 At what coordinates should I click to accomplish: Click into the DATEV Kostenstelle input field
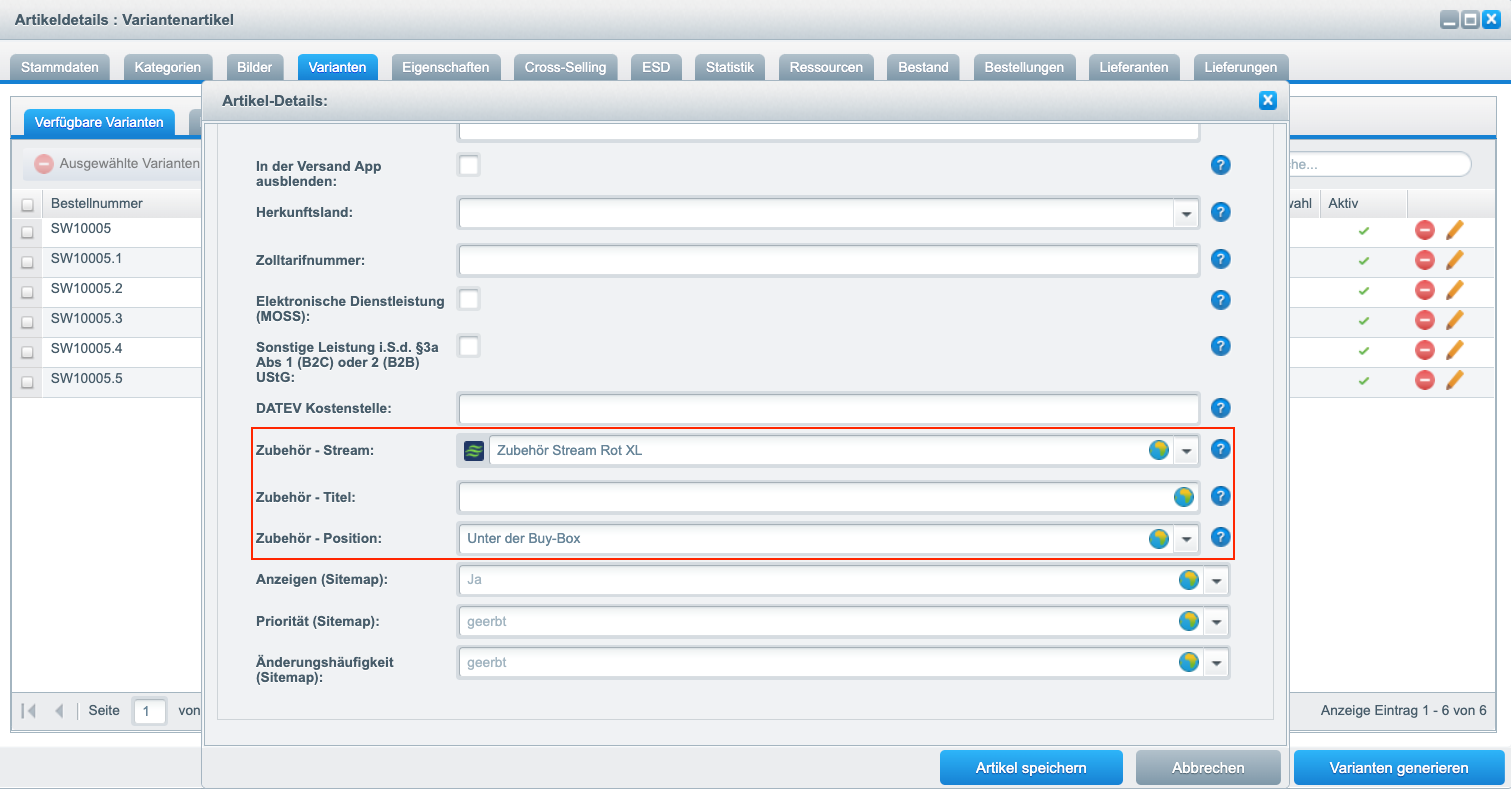(829, 408)
